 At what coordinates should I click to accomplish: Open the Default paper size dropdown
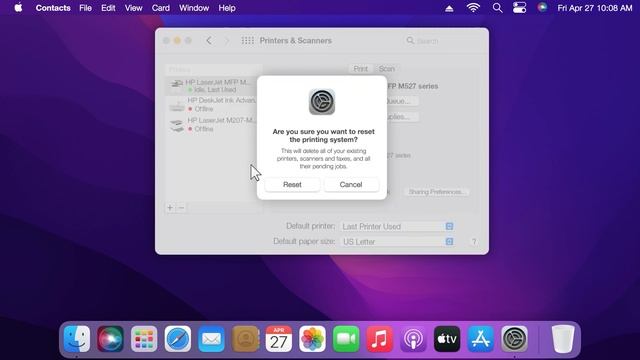pos(397,242)
